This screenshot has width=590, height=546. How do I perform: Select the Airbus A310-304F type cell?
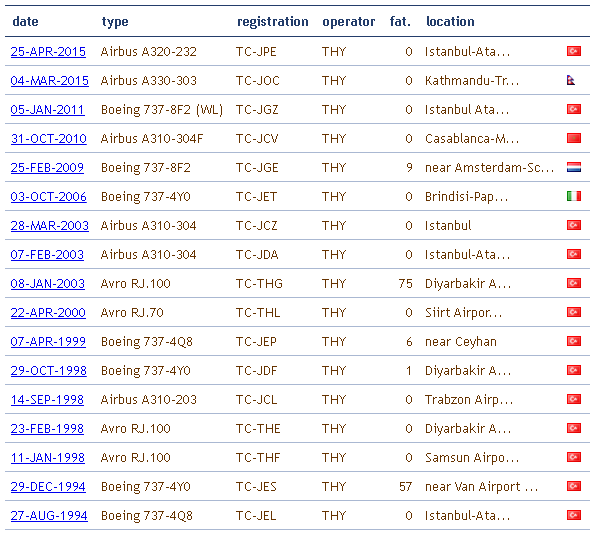pyautogui.click(x=152, y=138)
